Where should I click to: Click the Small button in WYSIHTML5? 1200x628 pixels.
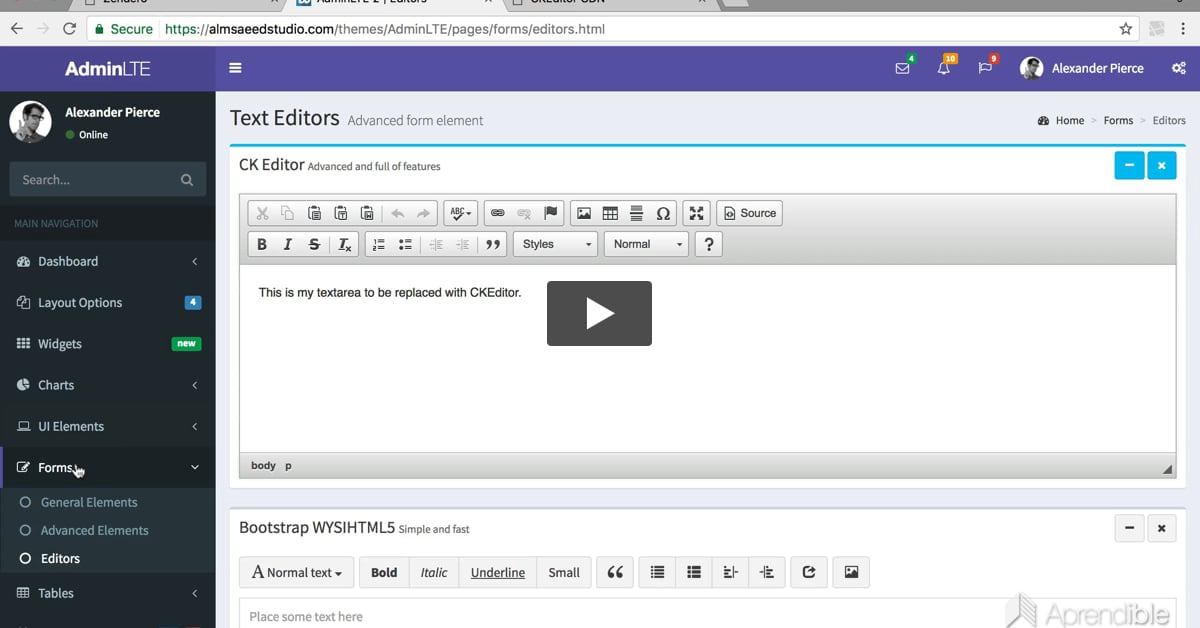[564, 572]
